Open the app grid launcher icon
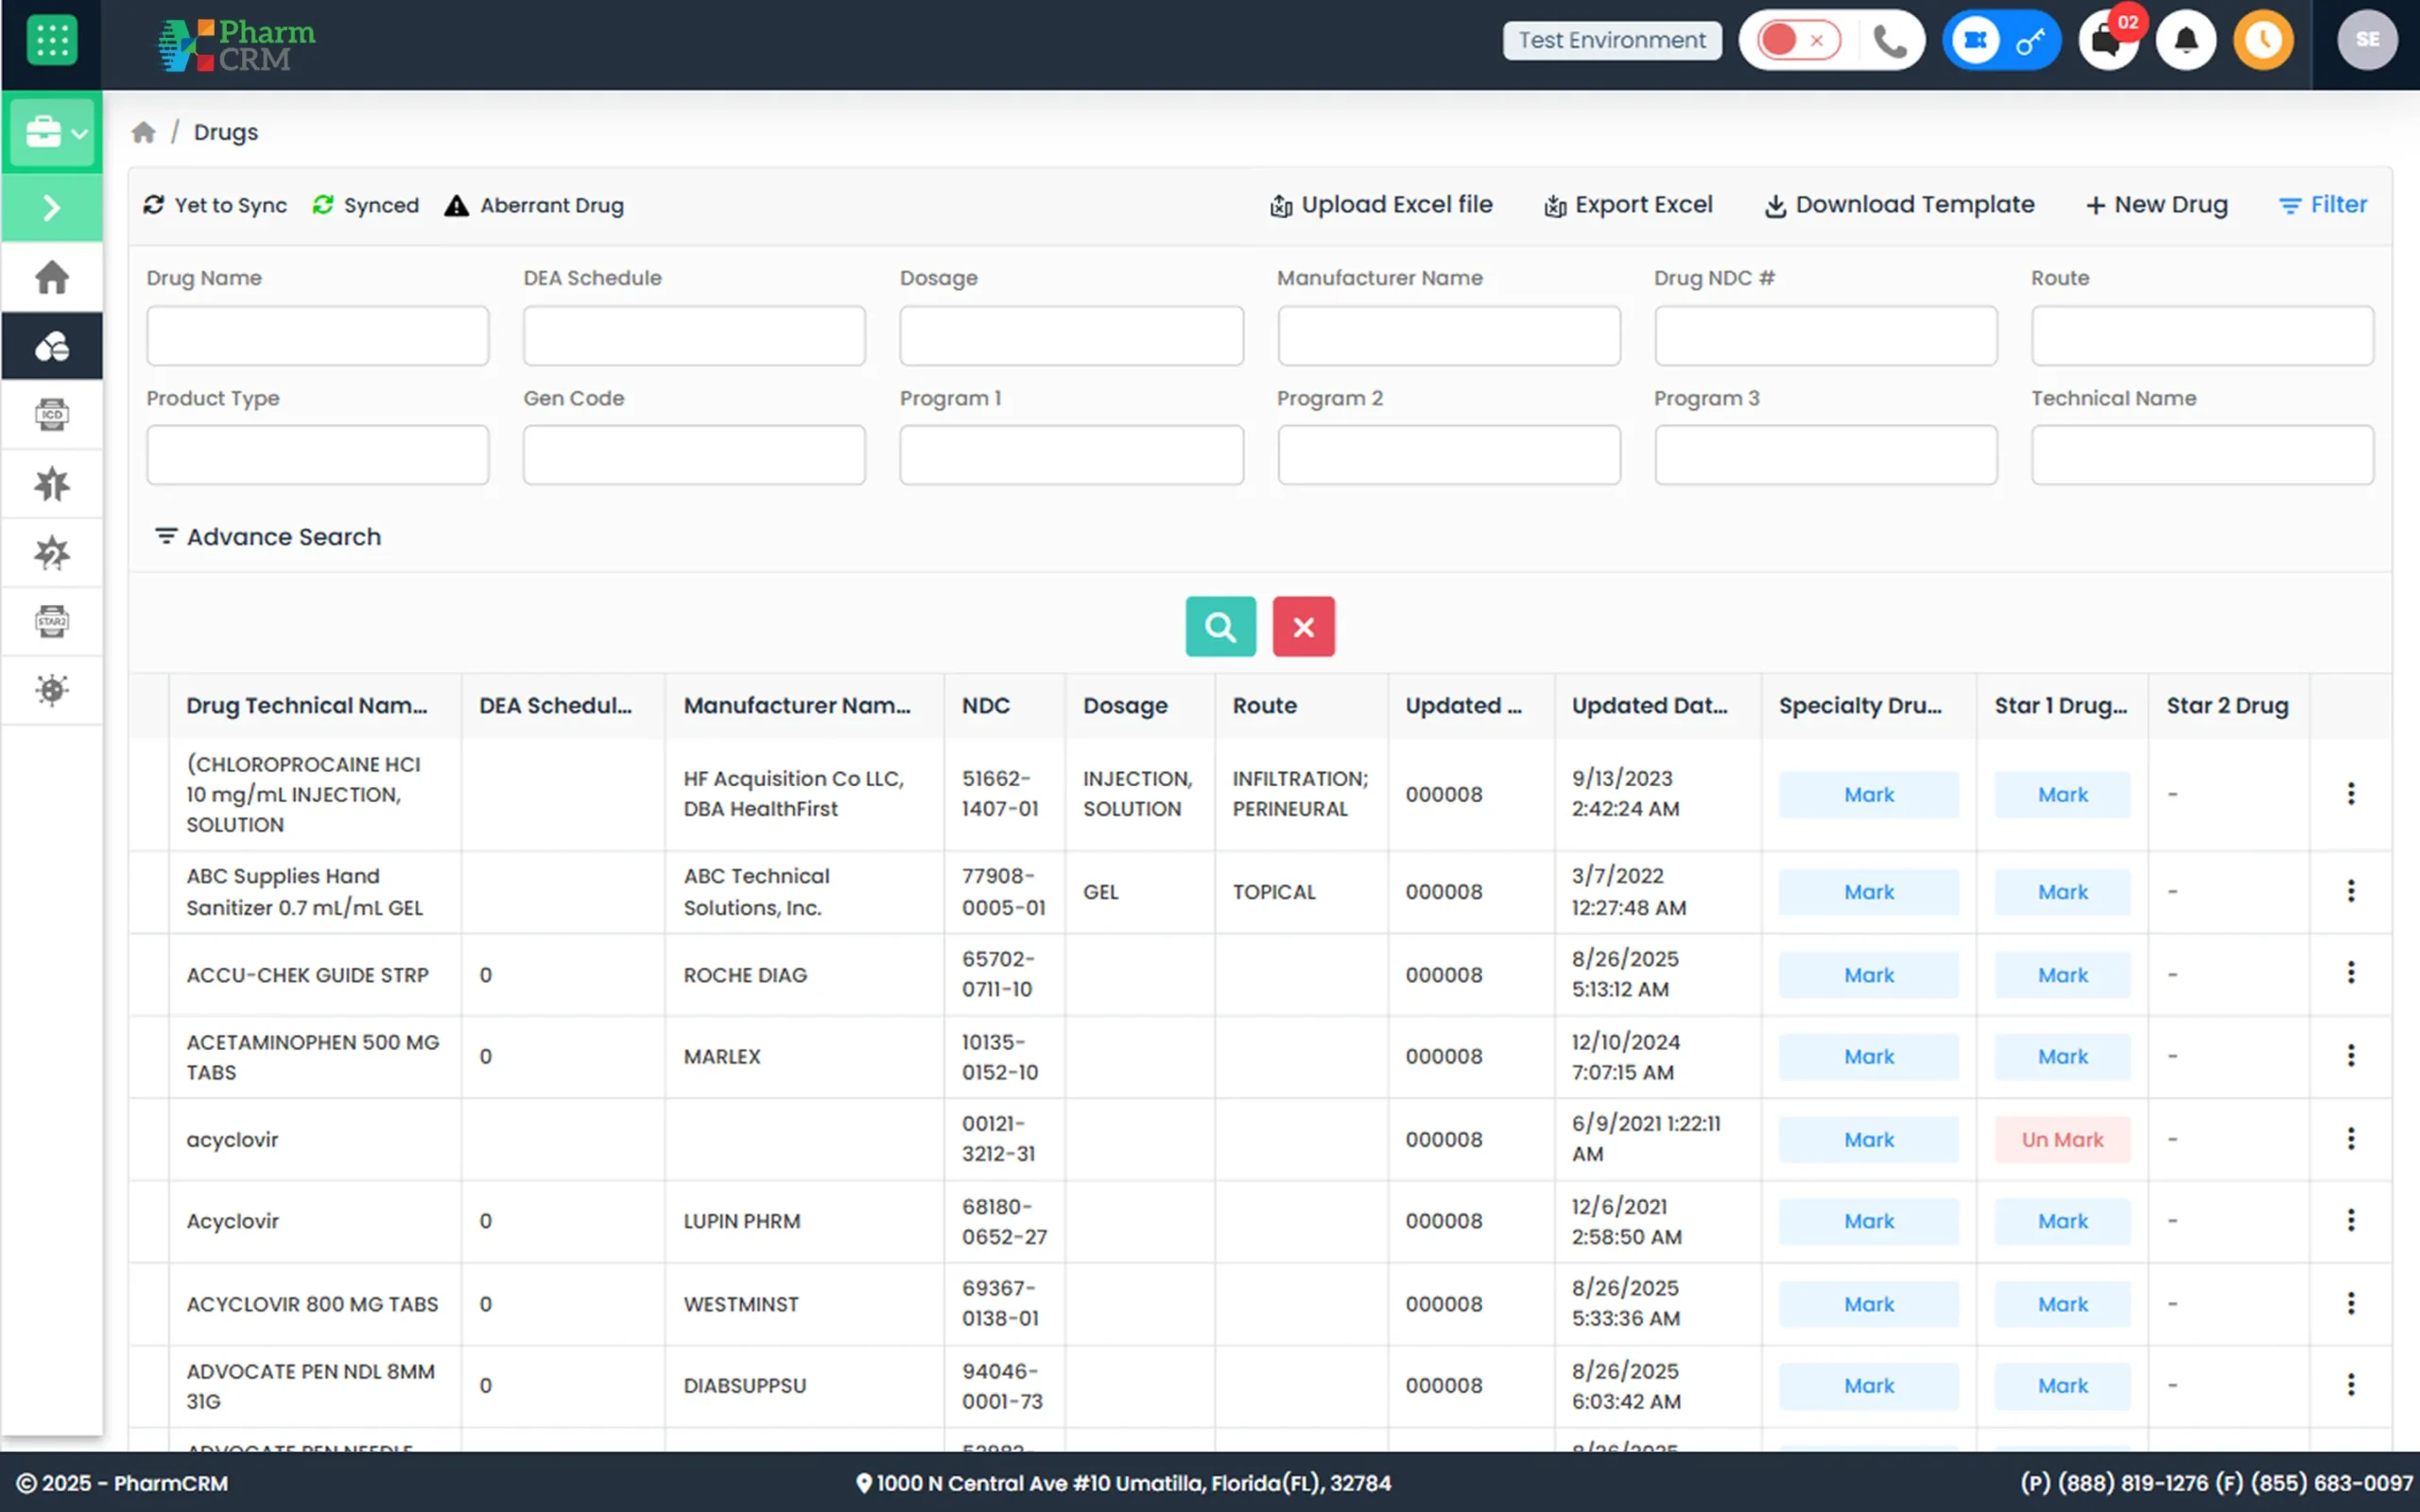The height and width of the screenshot is (1512, 2420). (51, 41)
